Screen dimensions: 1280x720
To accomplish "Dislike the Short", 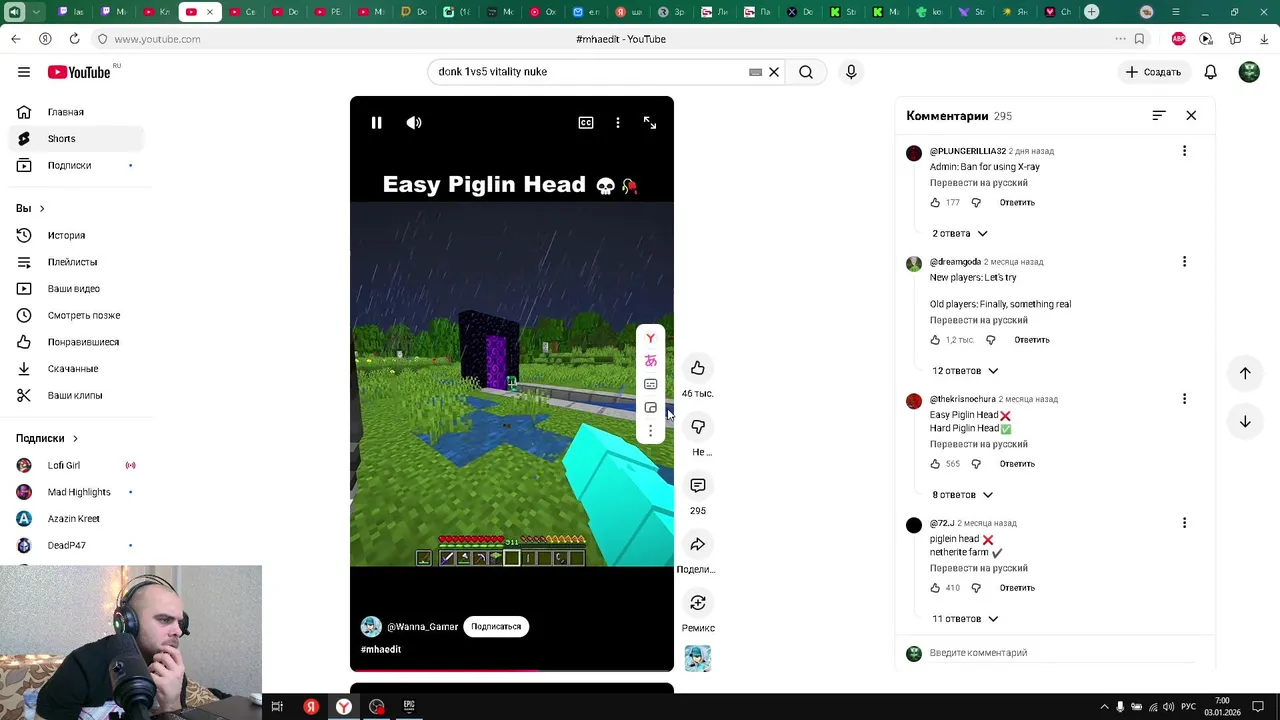I will [x=698, y=427].
